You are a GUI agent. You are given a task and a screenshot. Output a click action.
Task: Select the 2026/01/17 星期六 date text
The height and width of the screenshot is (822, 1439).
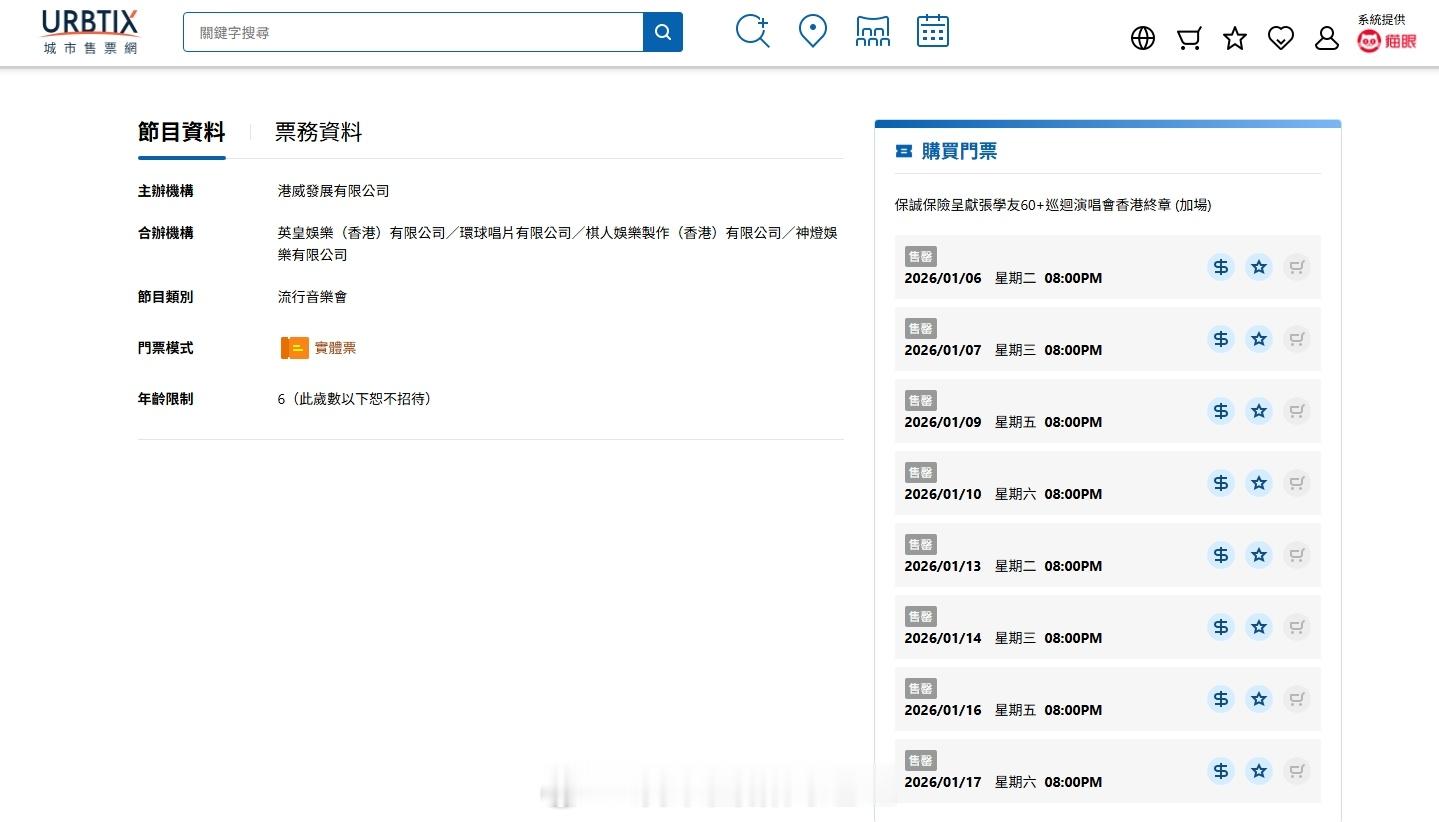click(970, 782)
